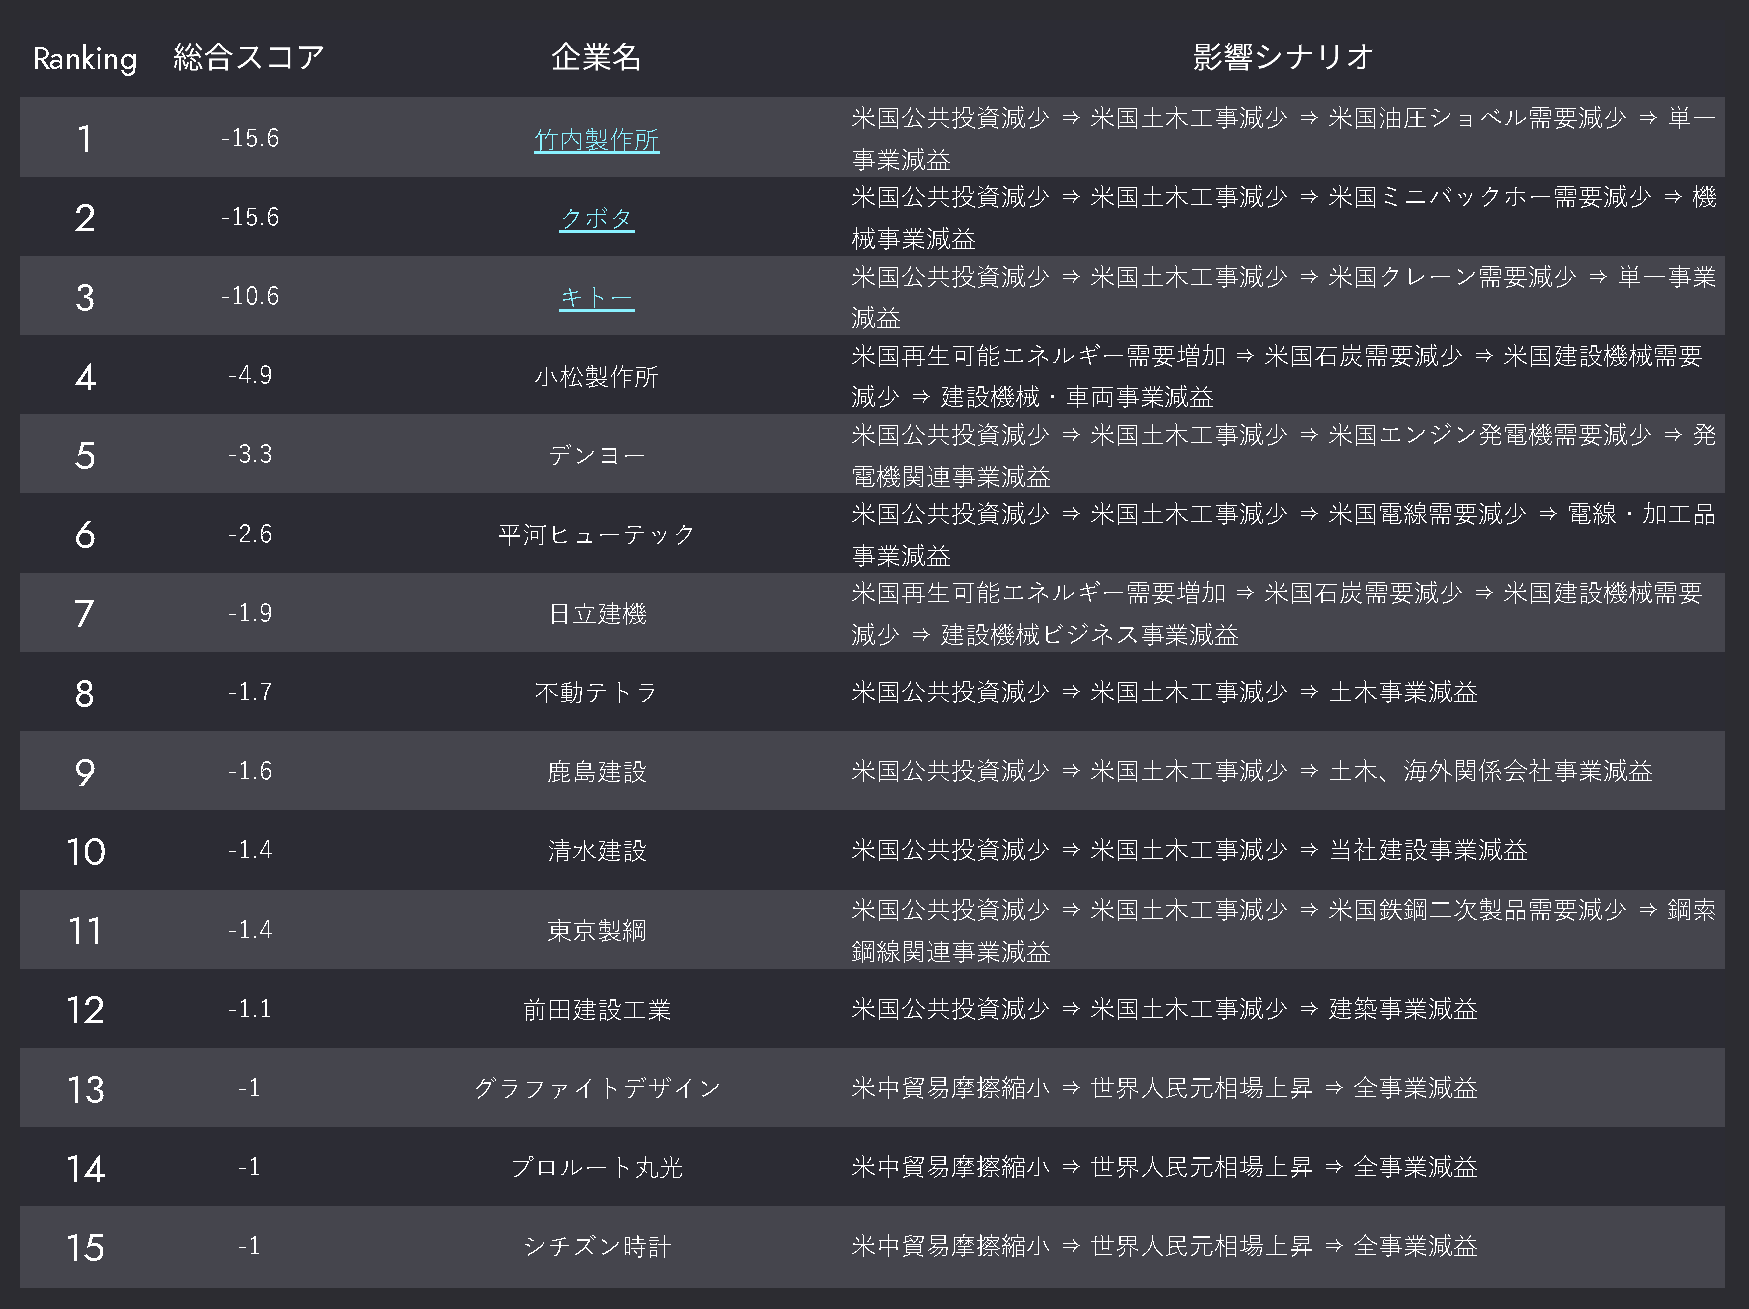Click score -1 in プロルート丸光 row
1749x1309 pixels.
click(x=250, y=1167)
